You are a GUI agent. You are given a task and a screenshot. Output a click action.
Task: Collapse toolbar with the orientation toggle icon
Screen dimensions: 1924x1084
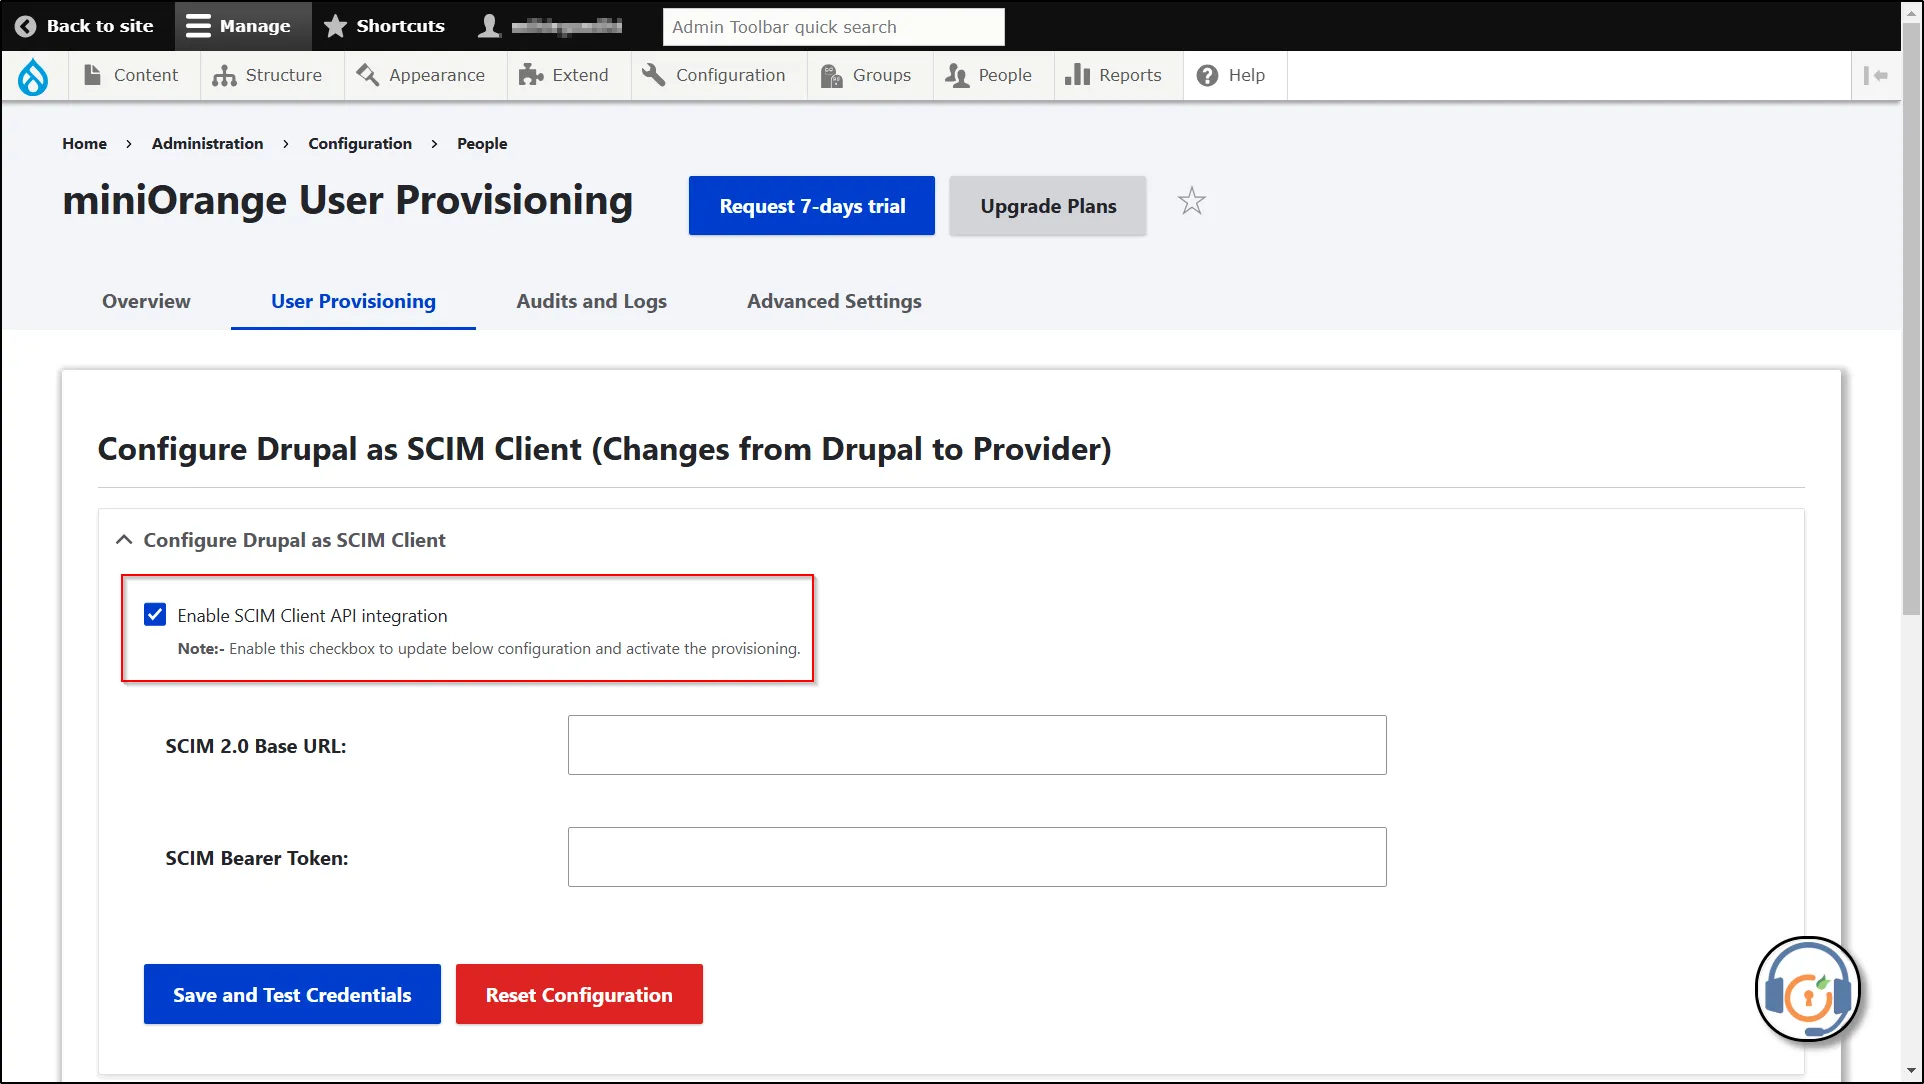1875,75
